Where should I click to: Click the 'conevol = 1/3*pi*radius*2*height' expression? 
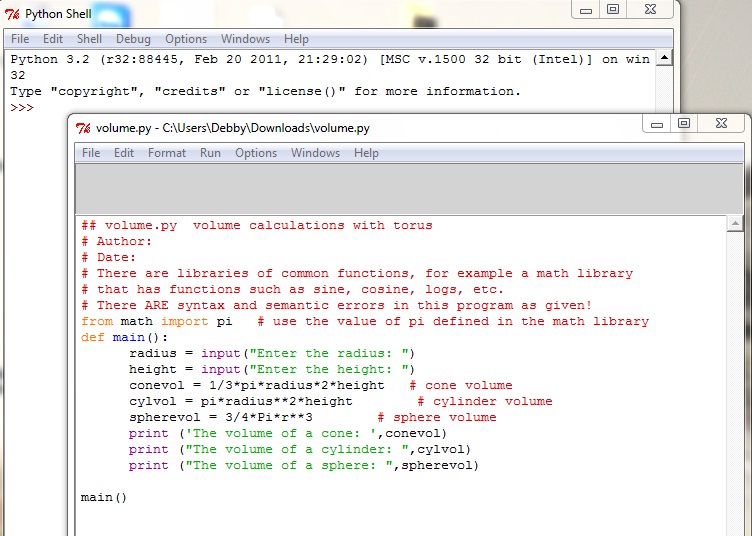pos(257,385)
